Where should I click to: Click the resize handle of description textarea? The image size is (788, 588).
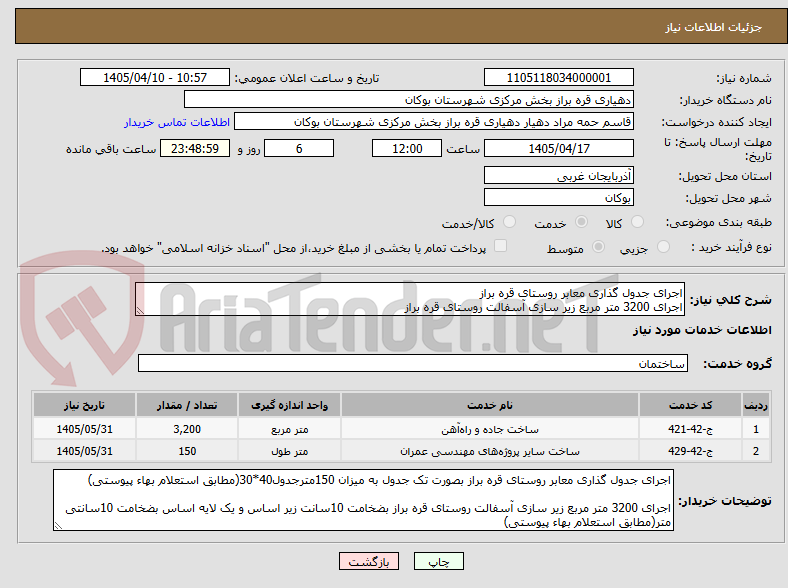click(140, 311)
